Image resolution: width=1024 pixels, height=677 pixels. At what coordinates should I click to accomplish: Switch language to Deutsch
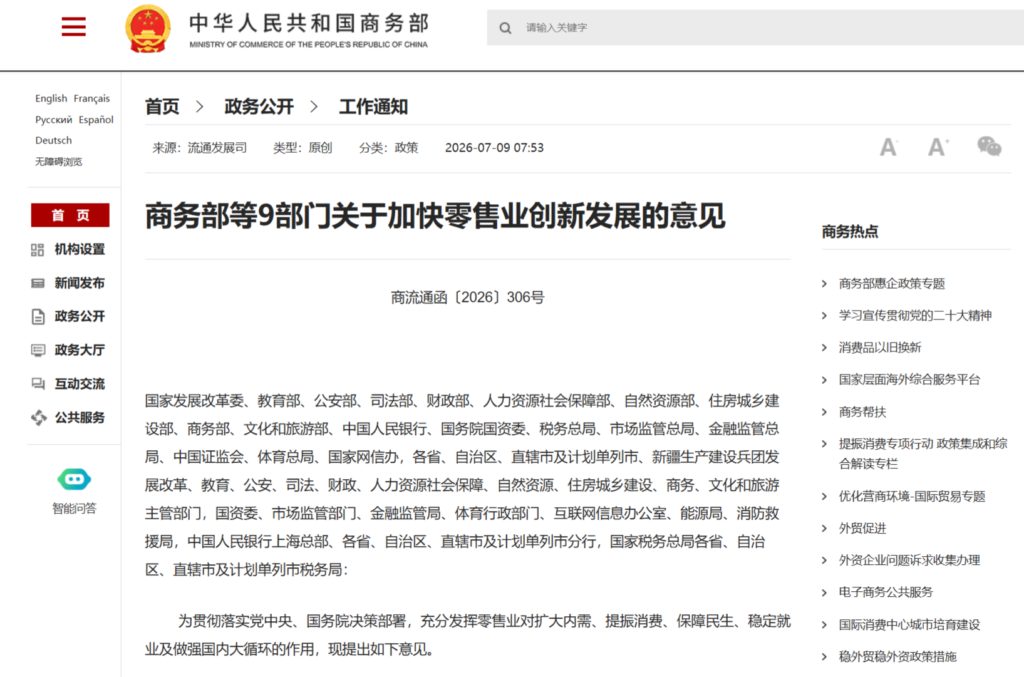click(54, 140)
